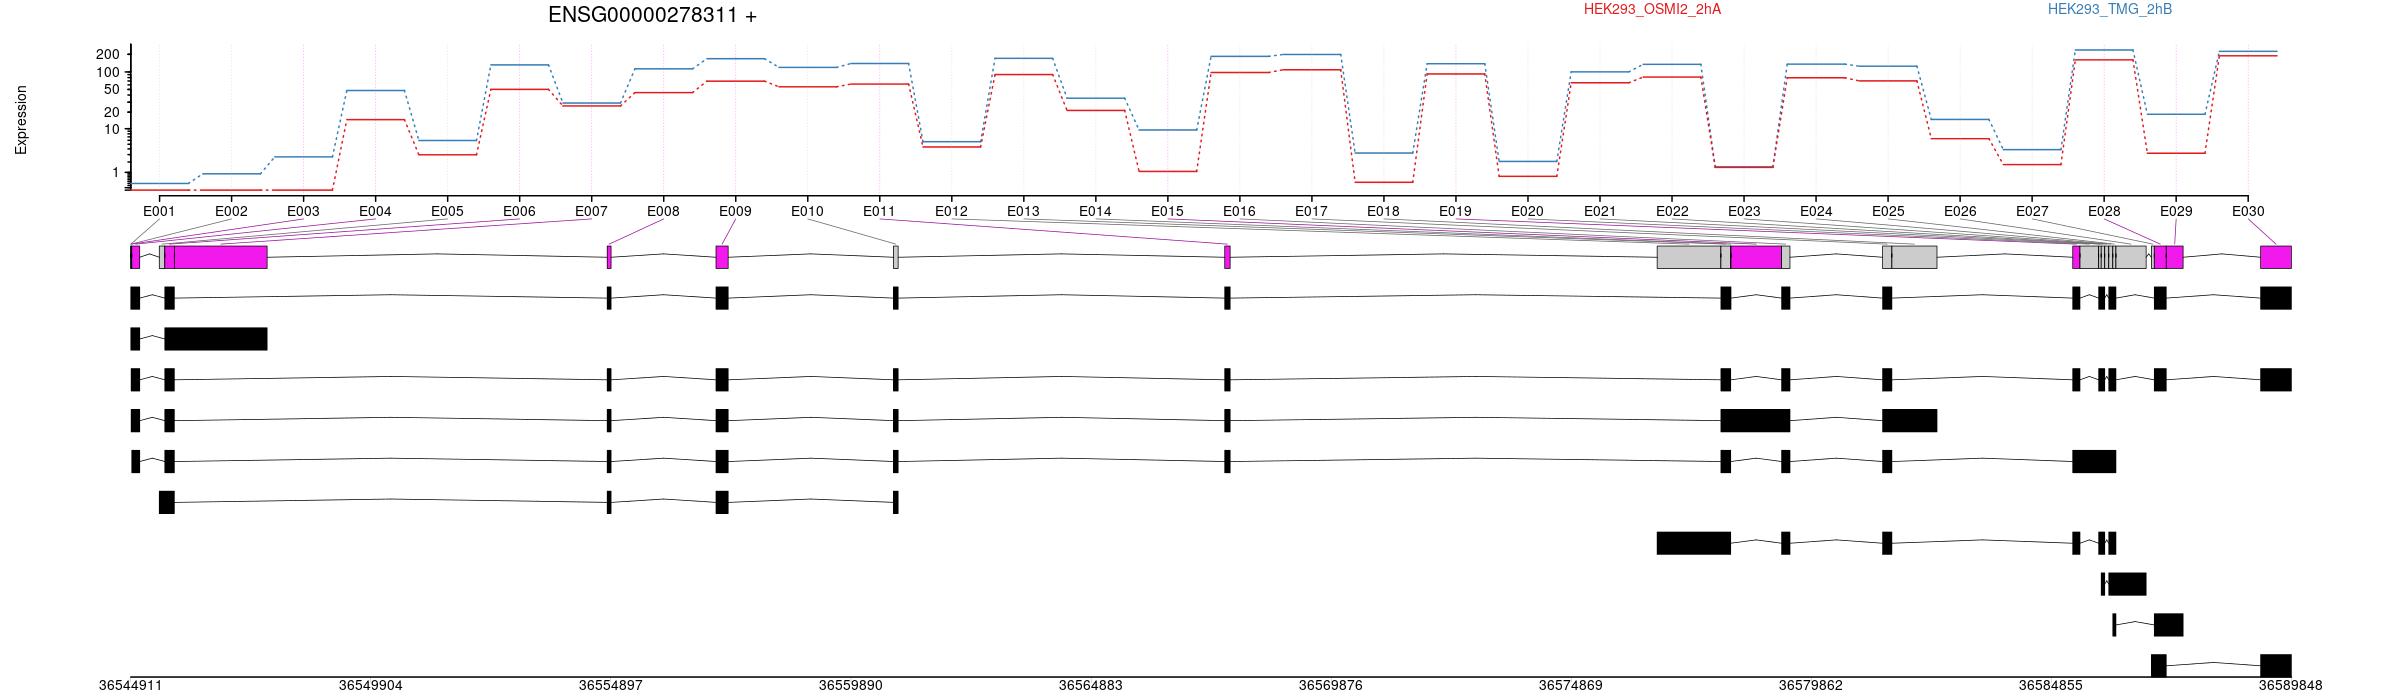Screen dimensions: 2400x700
Task: Click exon label E030
Action: click(x=2248, y=211)
